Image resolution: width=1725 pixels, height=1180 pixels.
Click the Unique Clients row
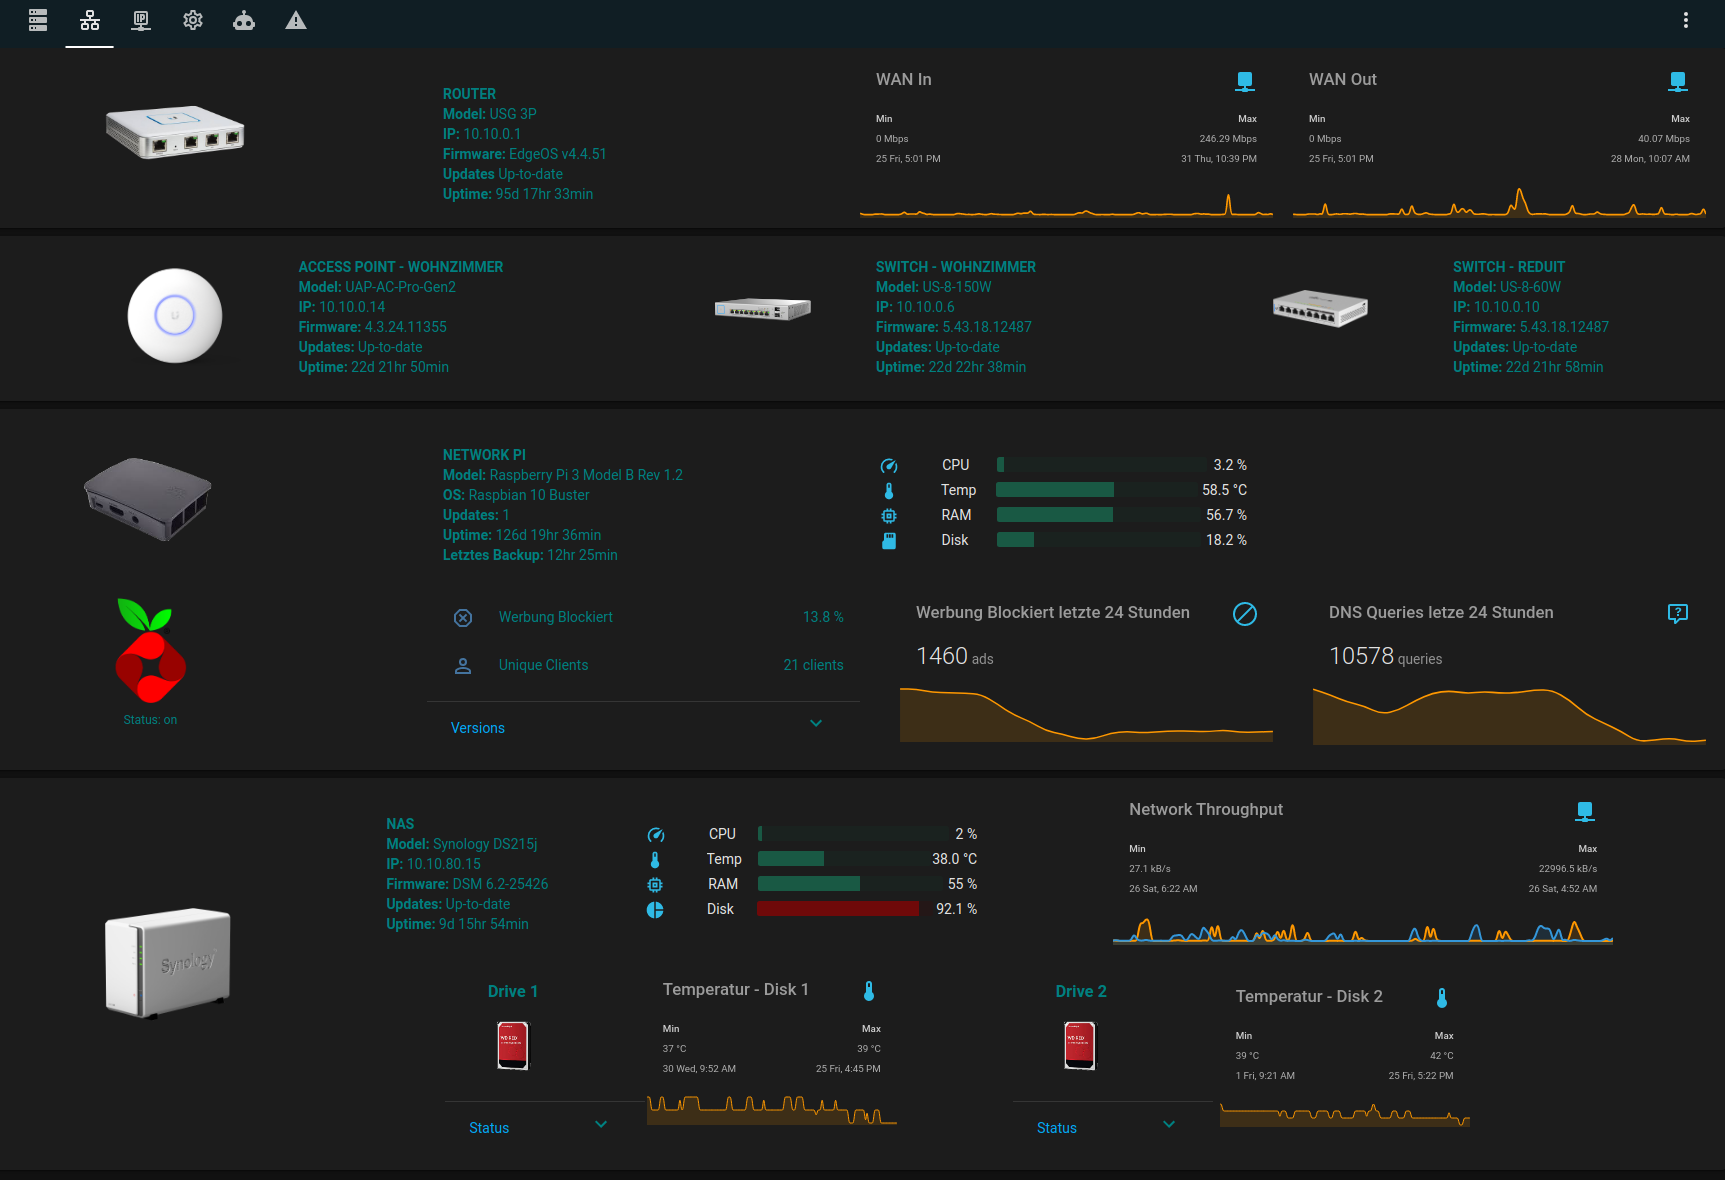point(648,665)
